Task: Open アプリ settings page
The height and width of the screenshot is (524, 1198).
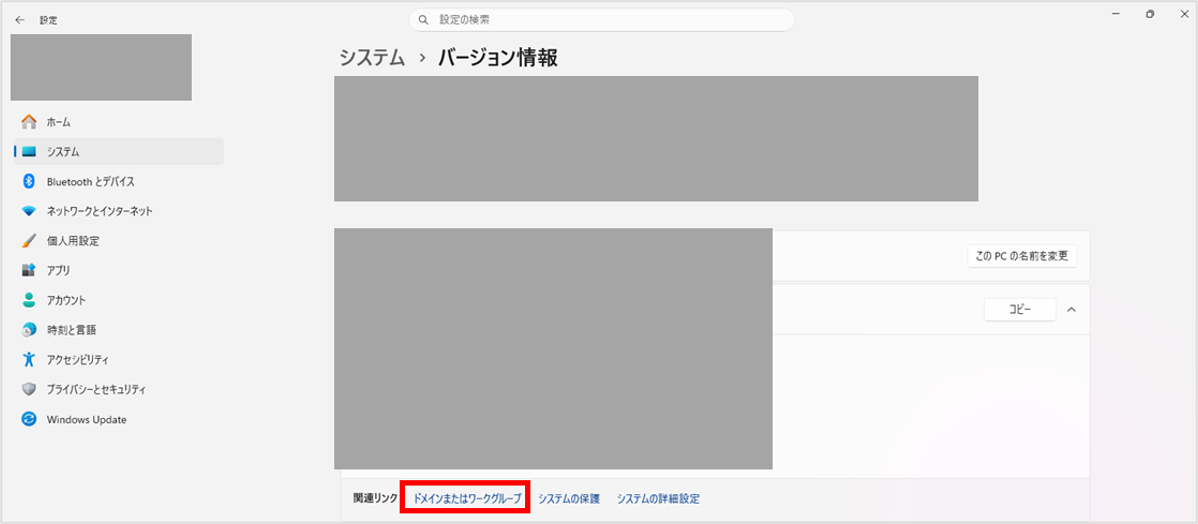Action: click(x=118, y=270)
